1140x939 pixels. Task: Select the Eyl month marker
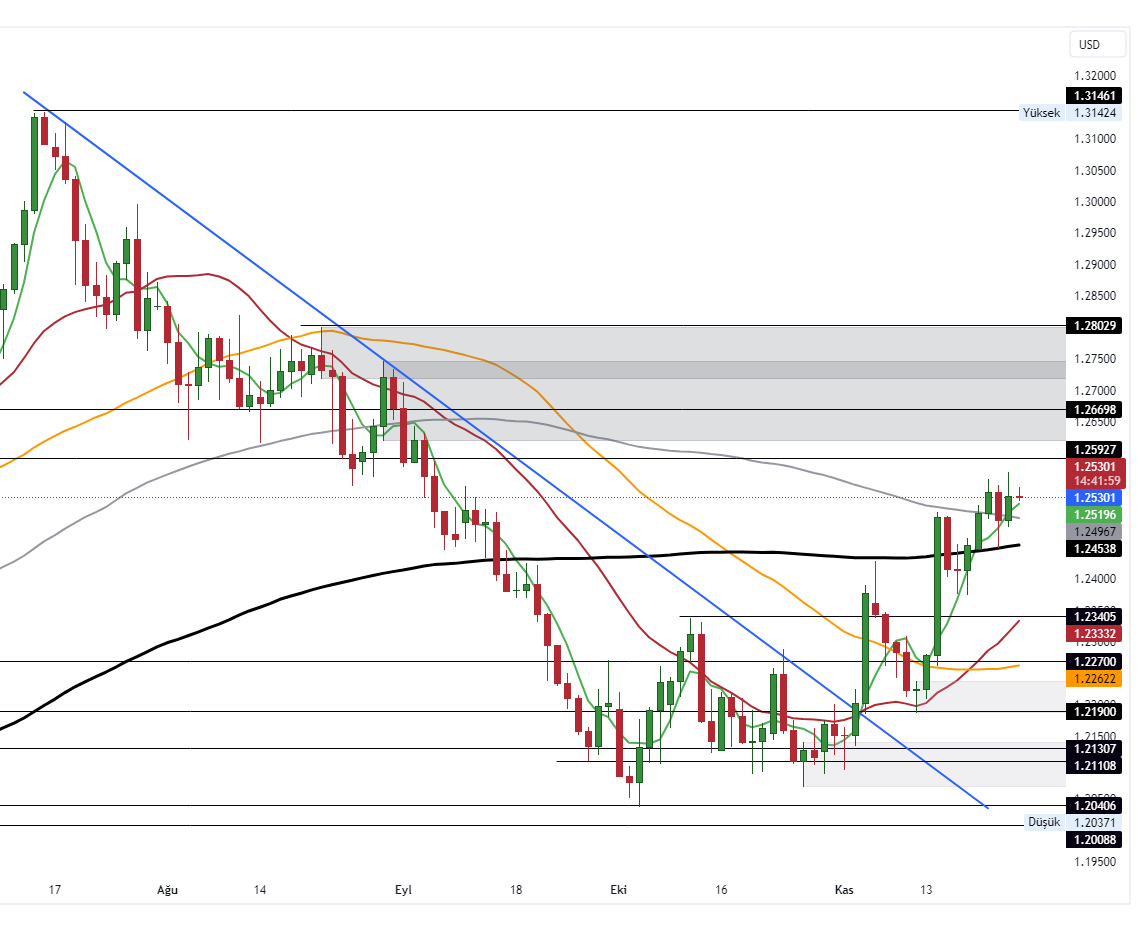click(403, 888)
